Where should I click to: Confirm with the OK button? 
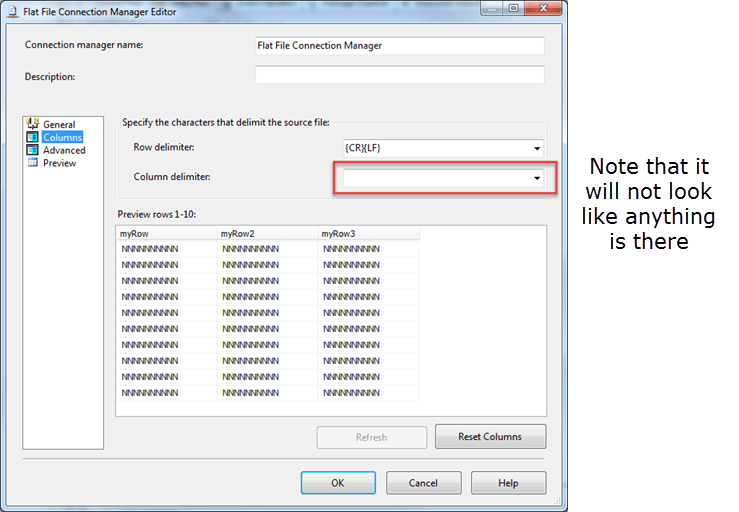pyautogui.click(x=338, y=483)
